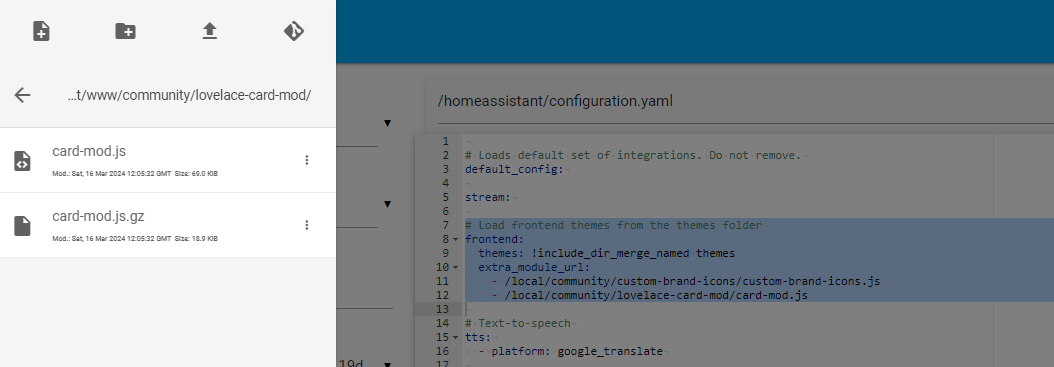Viewport: 1054px width, 367px height.
Task: Collapse the tts block fold arrow
Action: 456,337
